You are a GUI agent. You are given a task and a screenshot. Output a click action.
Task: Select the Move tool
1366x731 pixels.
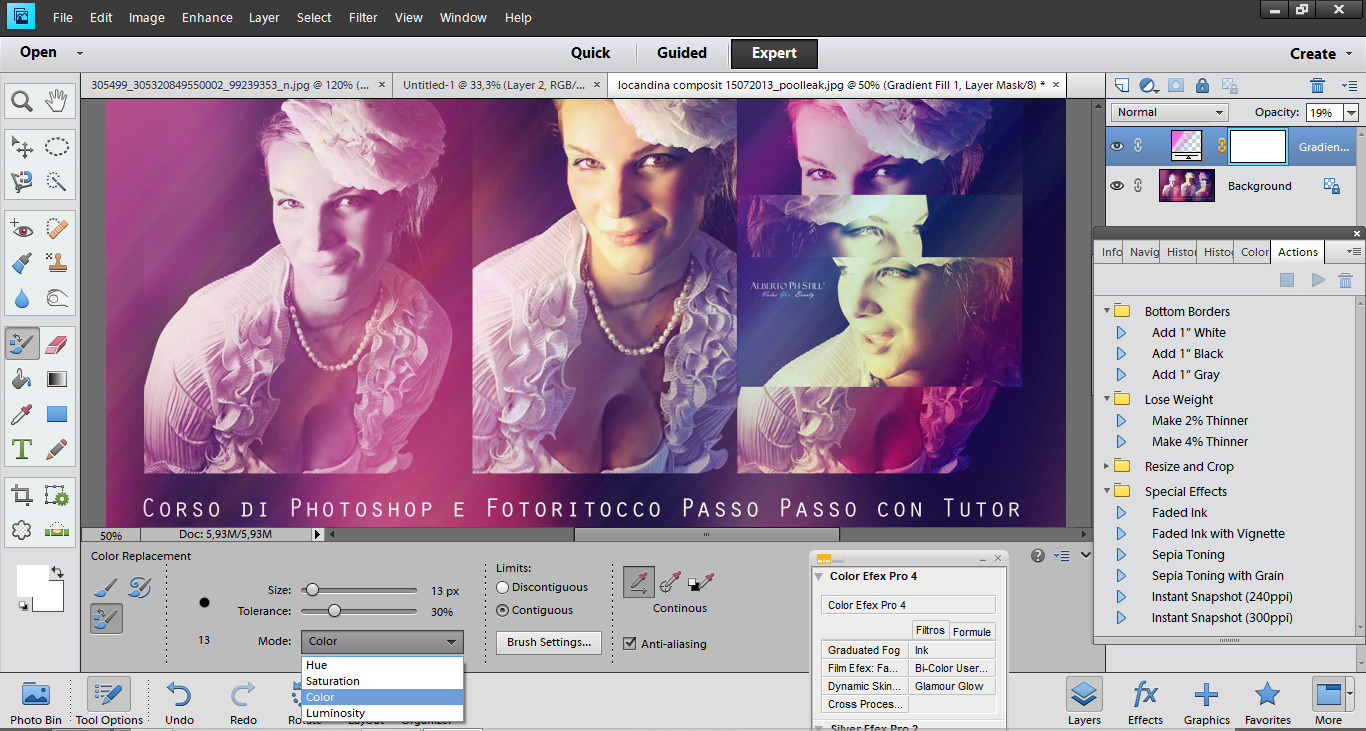pyautogui.click(x=22, y=147)
